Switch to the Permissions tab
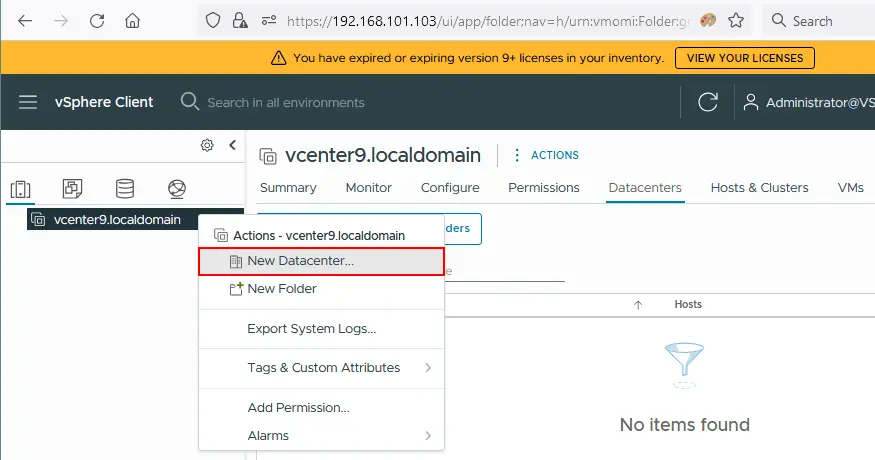Screen dimensions: 875x460 [x=544, y=188]
